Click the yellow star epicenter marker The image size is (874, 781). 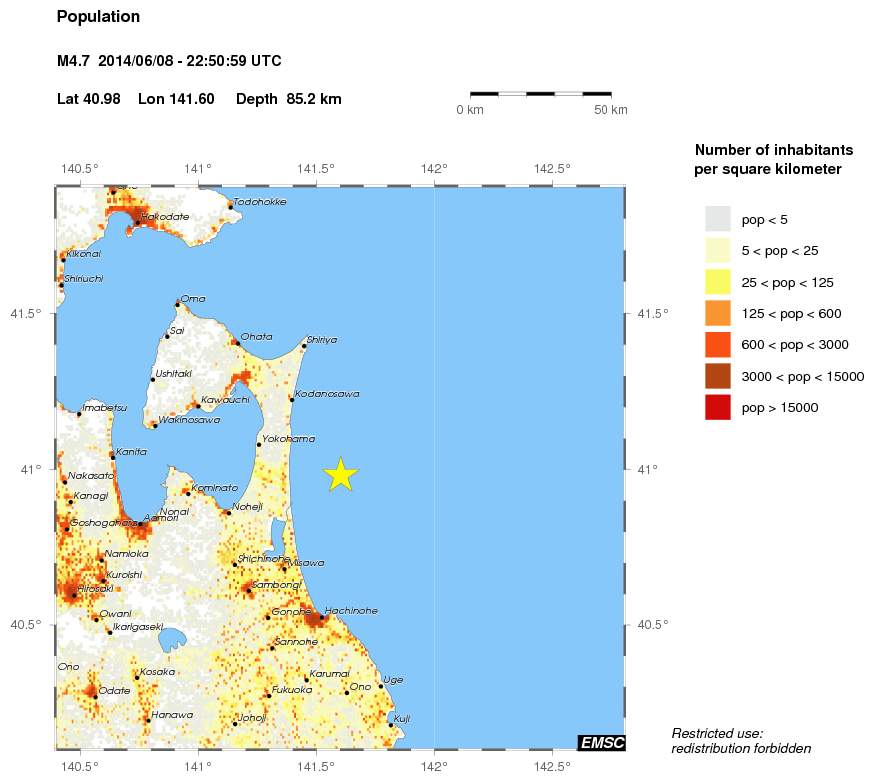341,475
